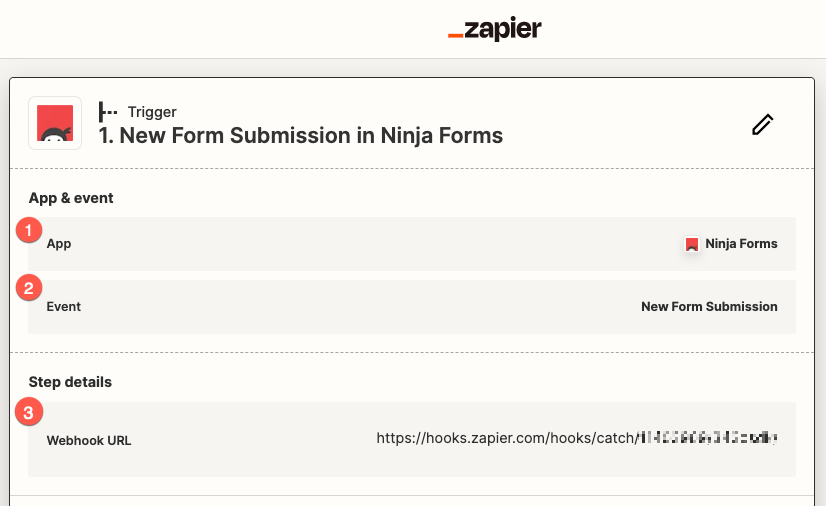Click the small Ninja Forms icon in App row
The height and width of the screenshot is (506, 826).
point(691,244)
